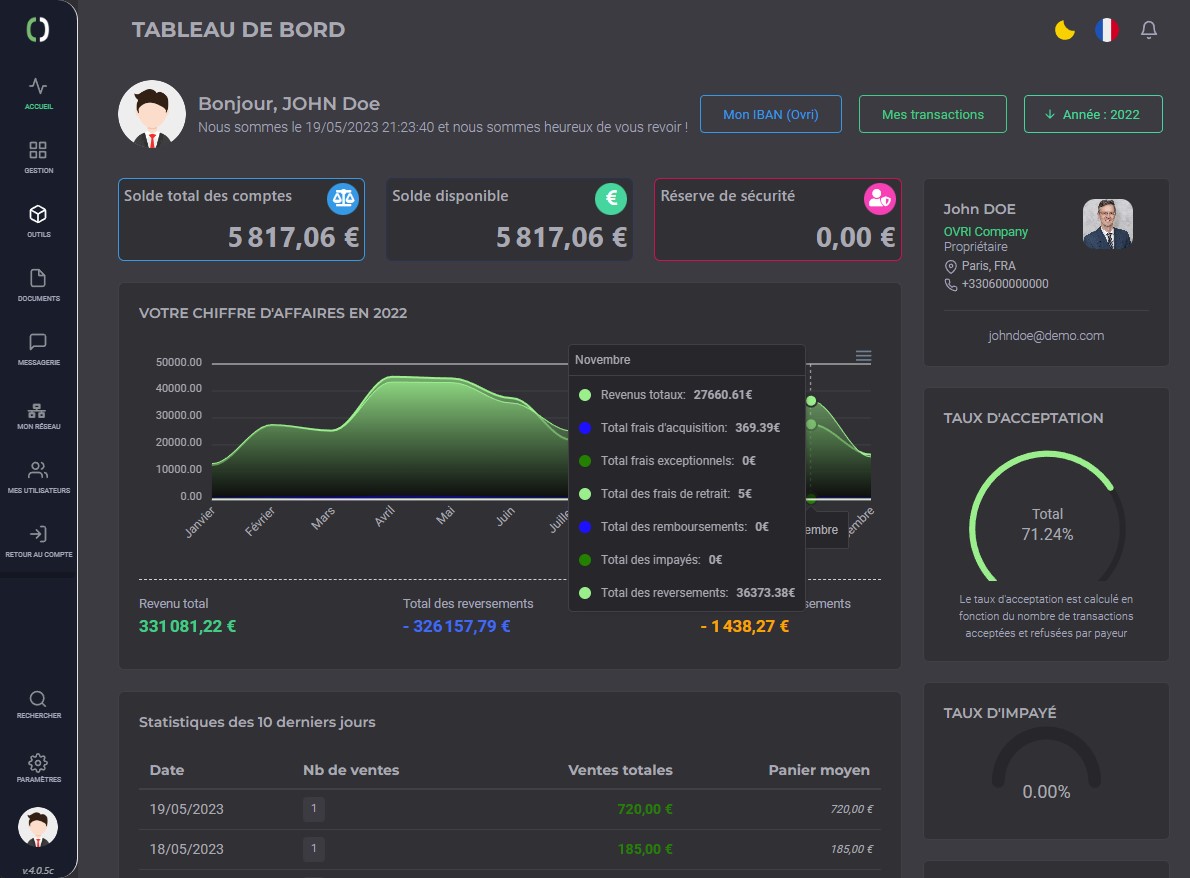Open the notifications bell
1190x878 pixels.
click(1149, 30)
